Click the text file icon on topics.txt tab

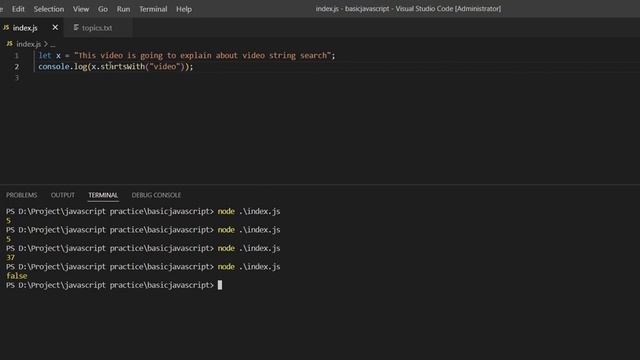76,27
